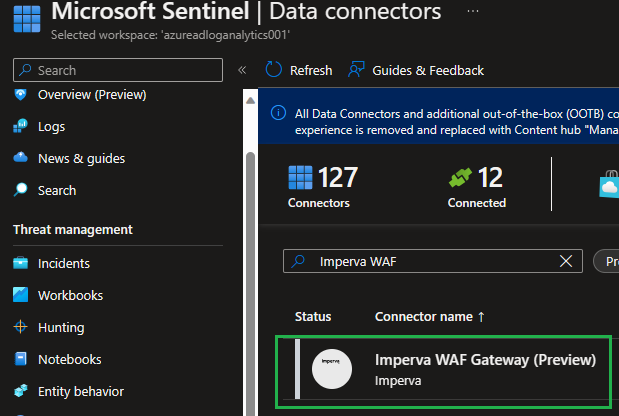
Task: Click the Imperva logo circle
Action: coord(332,369)
